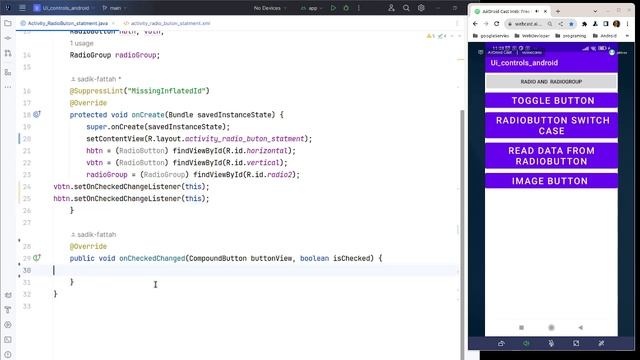640x360 pixels.
Task: Open the Terminal tool window icon
Action: point(8,340)
